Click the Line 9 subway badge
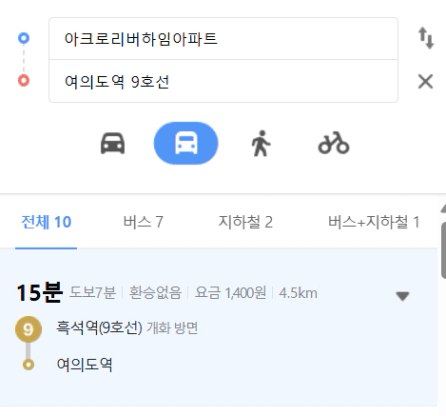 tap(28, 329)
